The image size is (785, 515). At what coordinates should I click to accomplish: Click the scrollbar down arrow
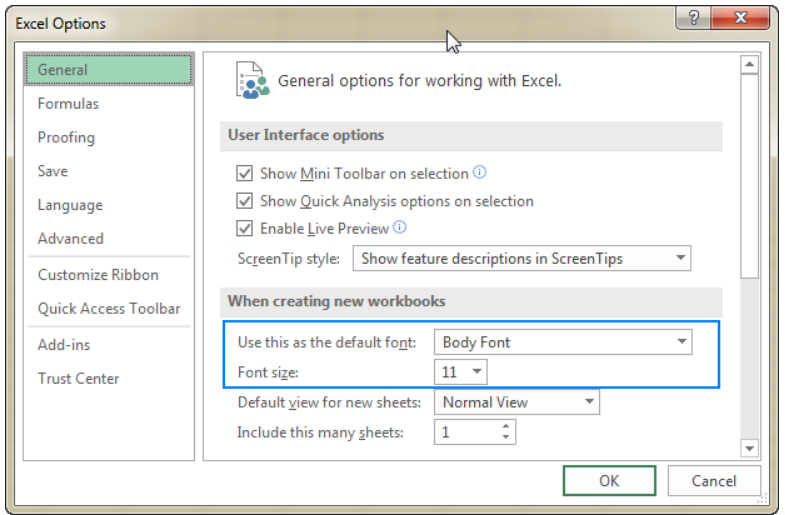[x=749, y=448]
